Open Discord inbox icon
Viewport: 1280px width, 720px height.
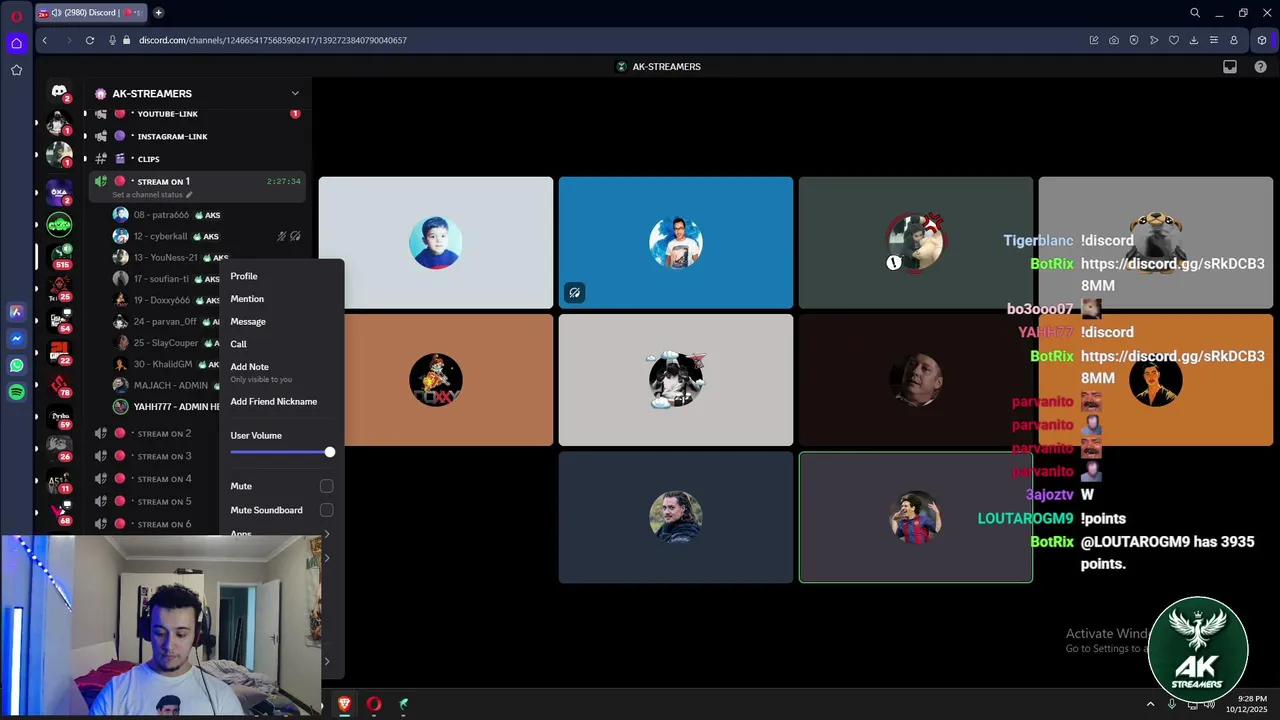[x=1230, y=67]
